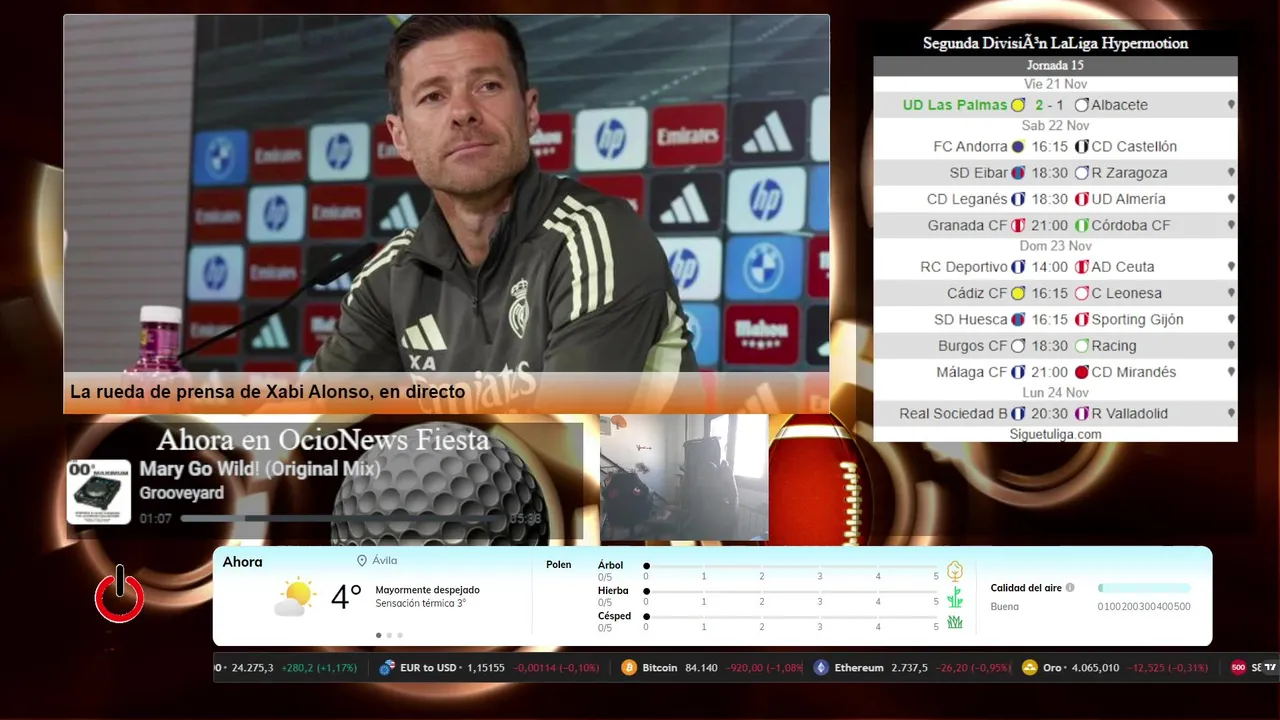The height and width of the screenshot is (720, 1280).
Task: Click the Bitcoin ticker label
Action: click(660, 667)
